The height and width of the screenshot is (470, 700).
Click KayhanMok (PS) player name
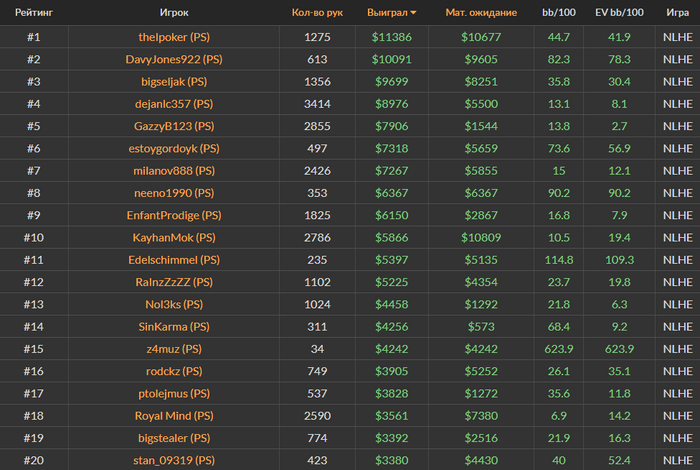174,238
